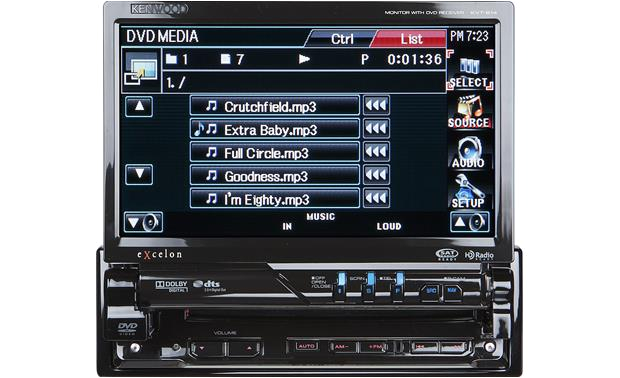The width and height of the screenshot is (620, 378).
Task: Tap the picture-in-picture screen switch icon
Action: pyautogui.click(x=141, y=70)
